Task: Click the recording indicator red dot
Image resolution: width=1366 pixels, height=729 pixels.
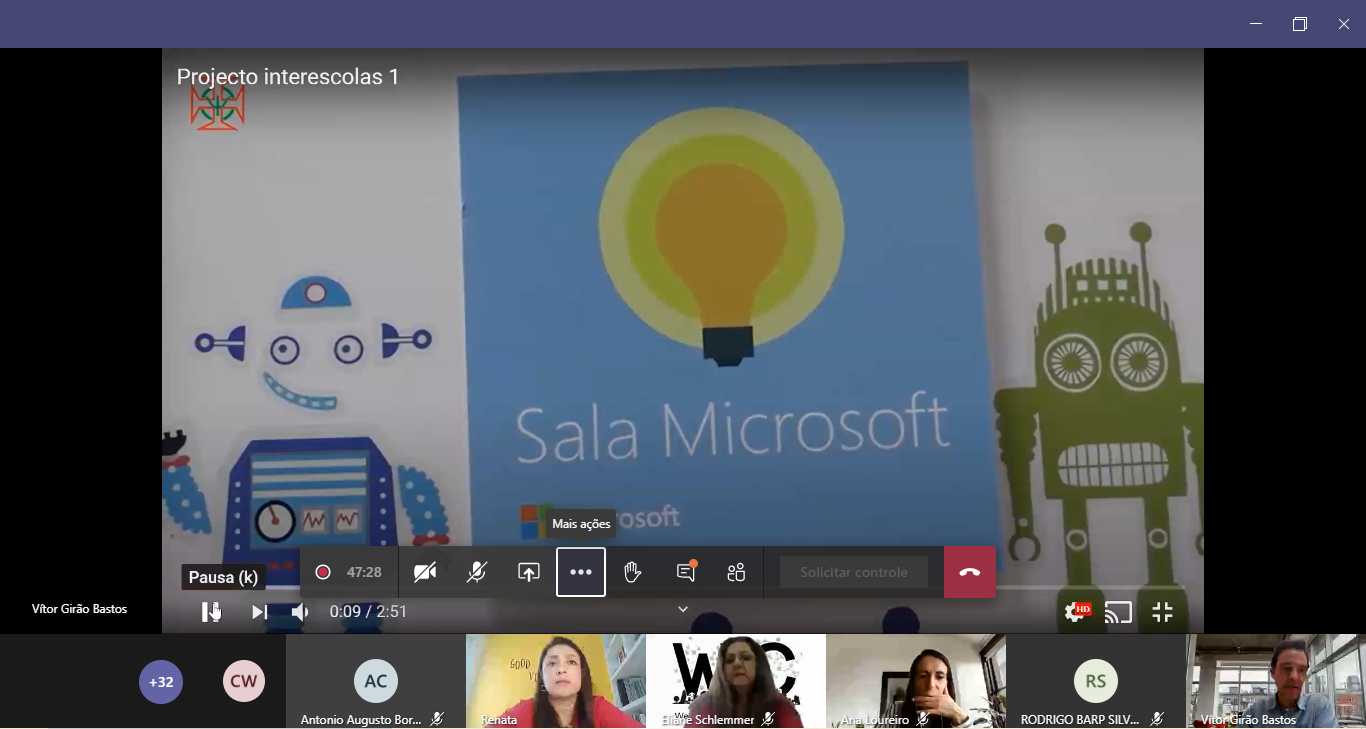Action: (323, 572)
